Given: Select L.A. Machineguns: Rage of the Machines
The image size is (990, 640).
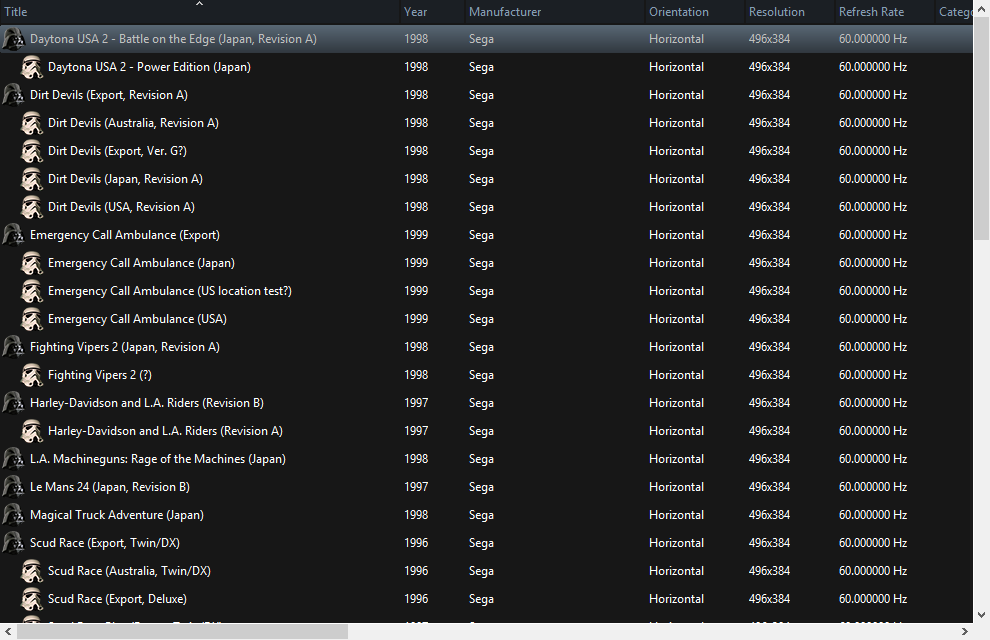Looking at the screenshot, I should pos(157,459).
